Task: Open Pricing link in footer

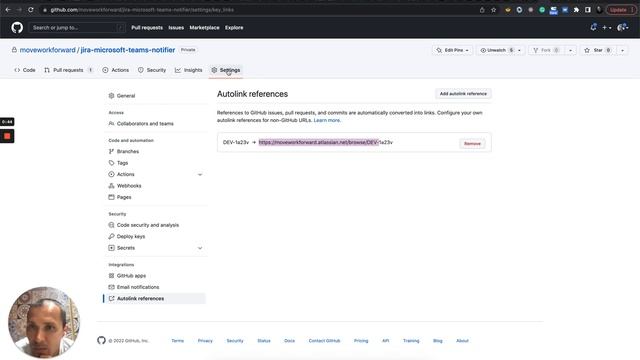Action: click(x=361, y=340)
